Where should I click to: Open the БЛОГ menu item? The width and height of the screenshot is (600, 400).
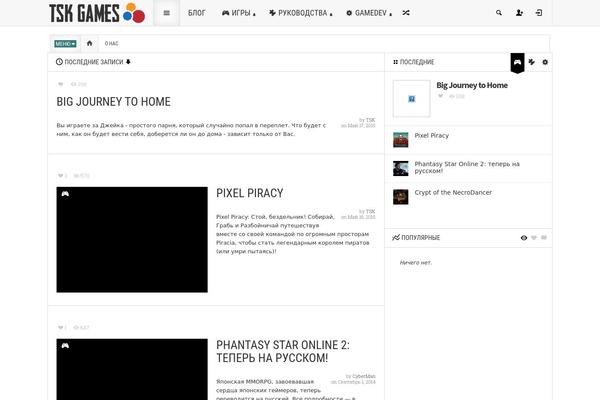point(197,13)
